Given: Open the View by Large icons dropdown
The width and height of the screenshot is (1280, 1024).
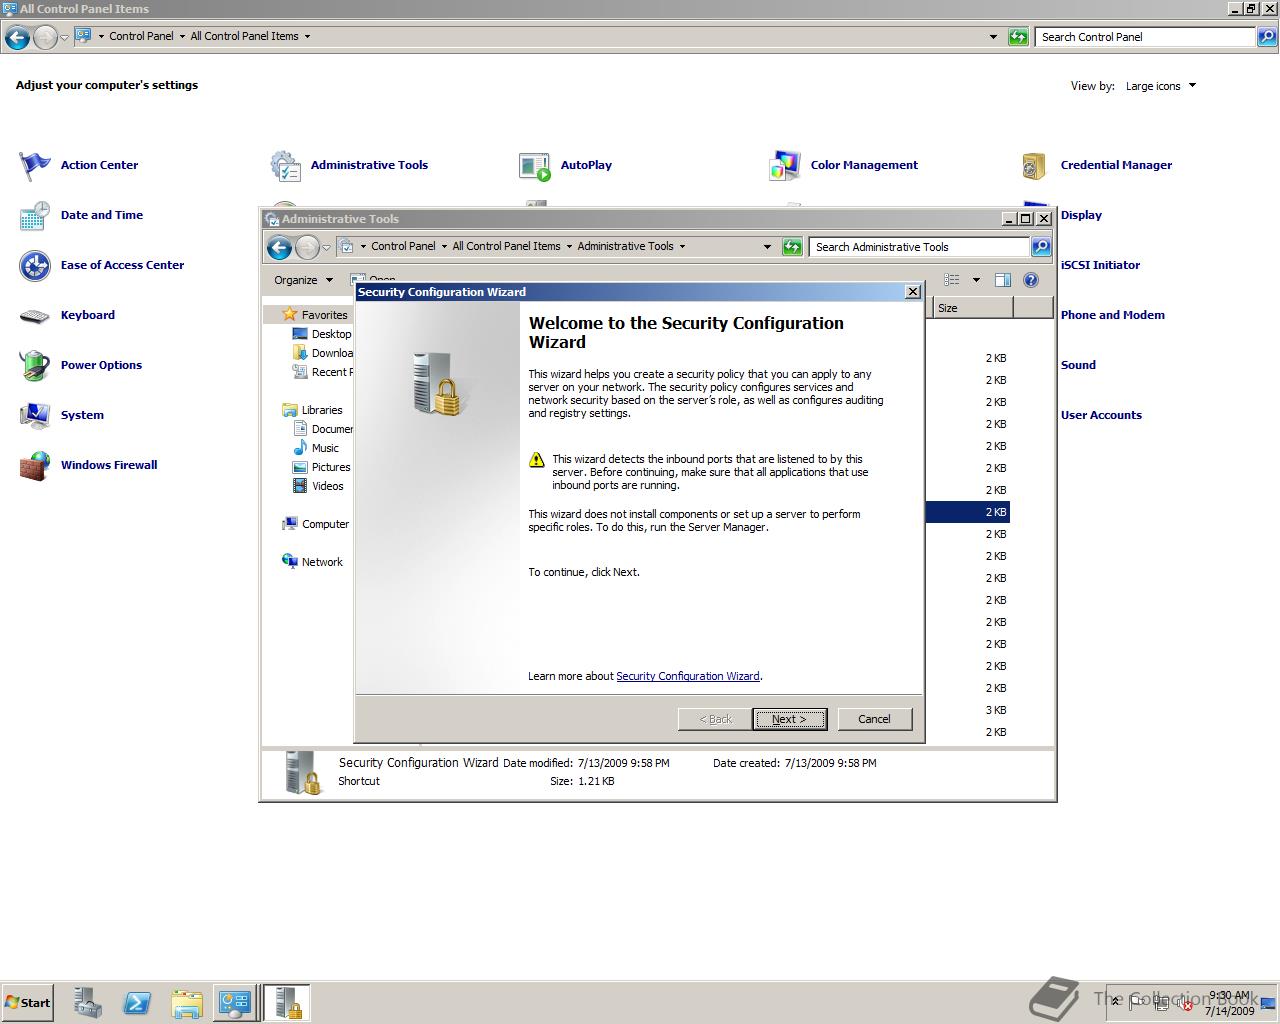Looking at the screenshot, I should click(x=1160, y=86).
